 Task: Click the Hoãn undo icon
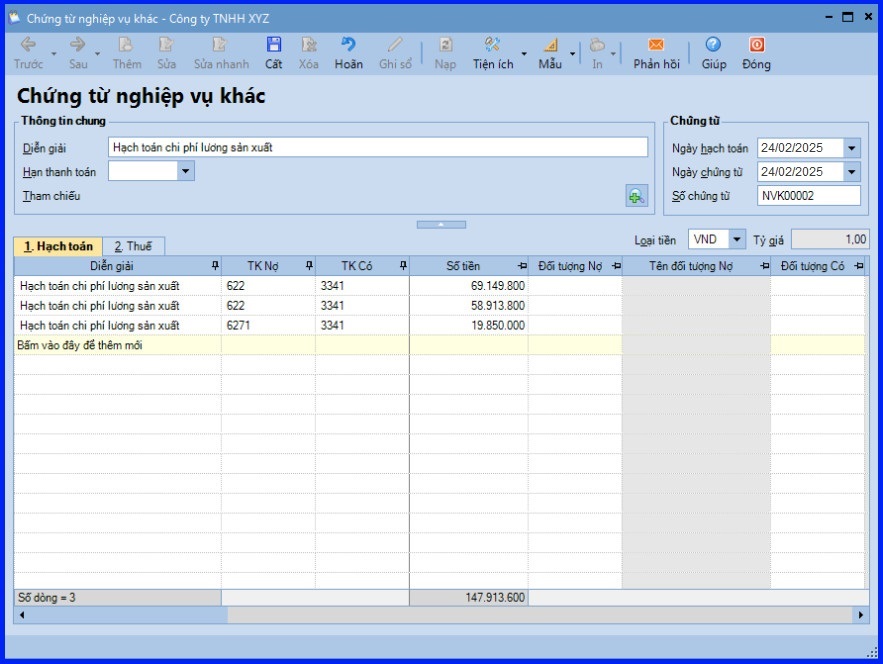(x=348, y=45)
